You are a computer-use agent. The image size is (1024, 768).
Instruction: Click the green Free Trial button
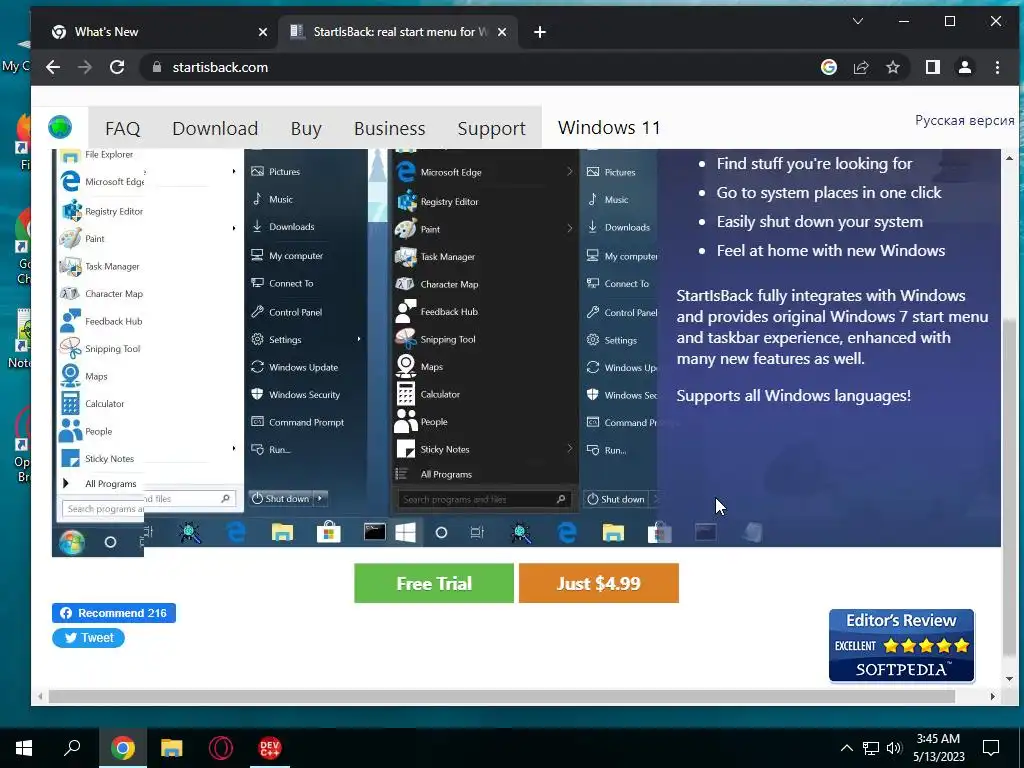tap(434, 583)
